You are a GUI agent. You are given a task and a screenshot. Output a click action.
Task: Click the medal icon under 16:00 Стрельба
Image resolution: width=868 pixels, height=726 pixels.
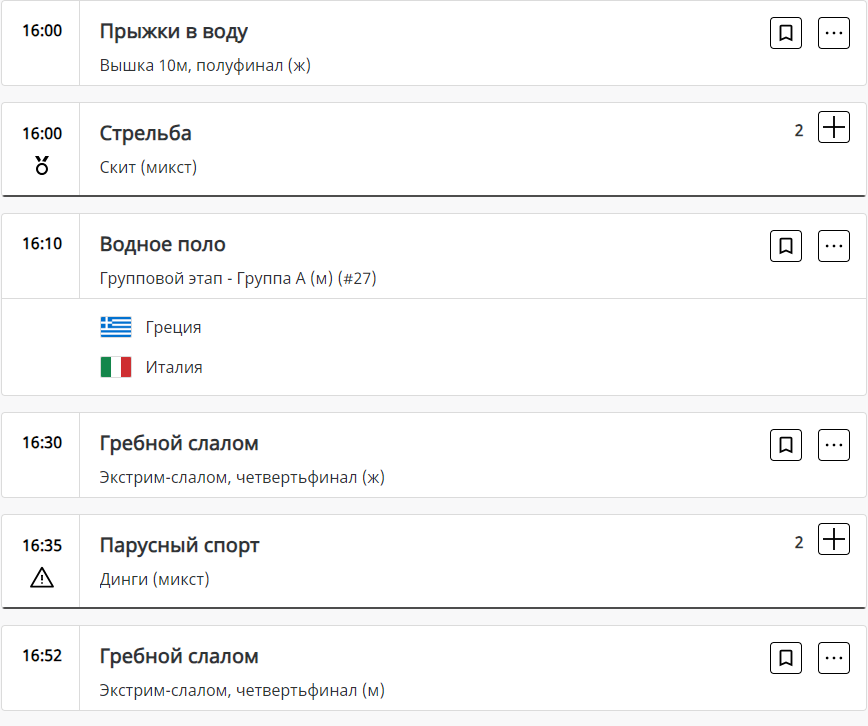point(42,165)
